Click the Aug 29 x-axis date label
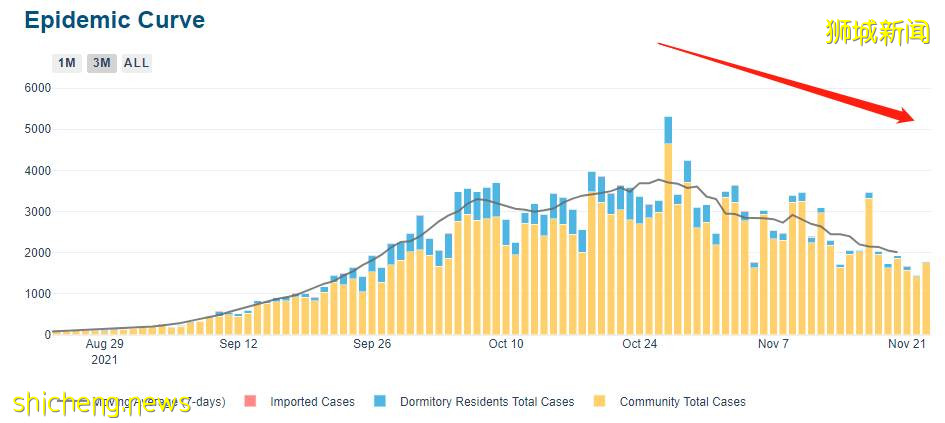 pyautogui.click(x=104, y=344)
